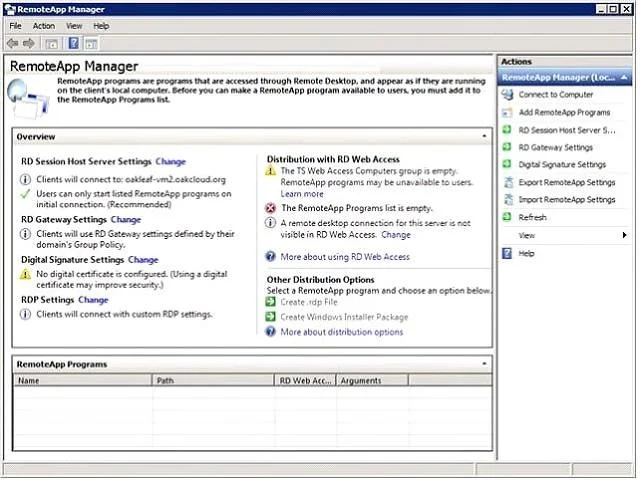Collapse the RemoteApp Programs section

tap(484, 363)
